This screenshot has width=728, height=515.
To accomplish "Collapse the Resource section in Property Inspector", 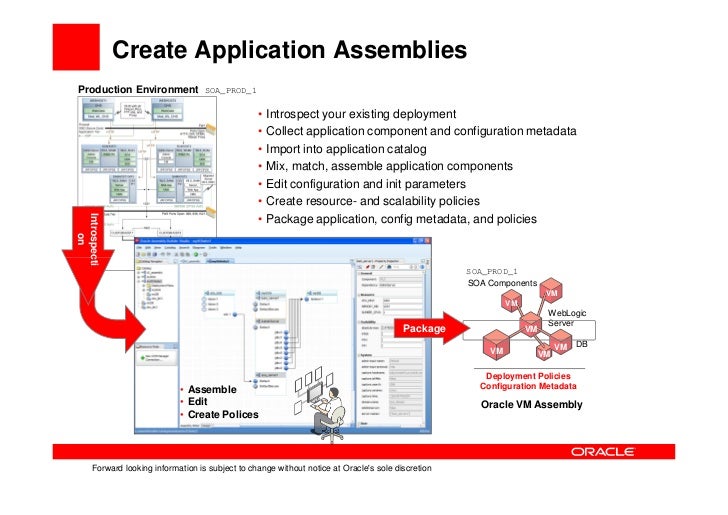I will pos(359,295).
